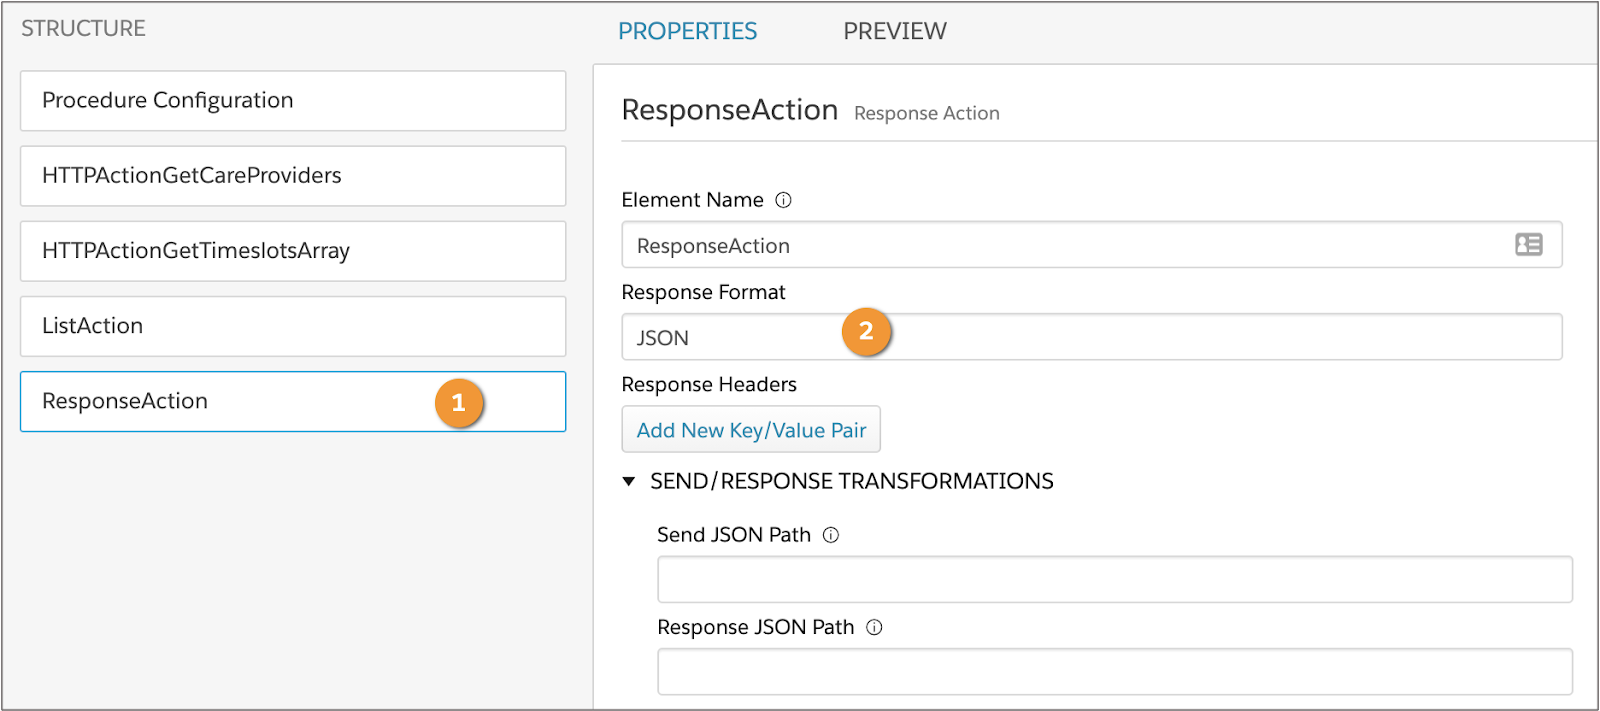Click the Response Headers label

(x=709, y=385)
